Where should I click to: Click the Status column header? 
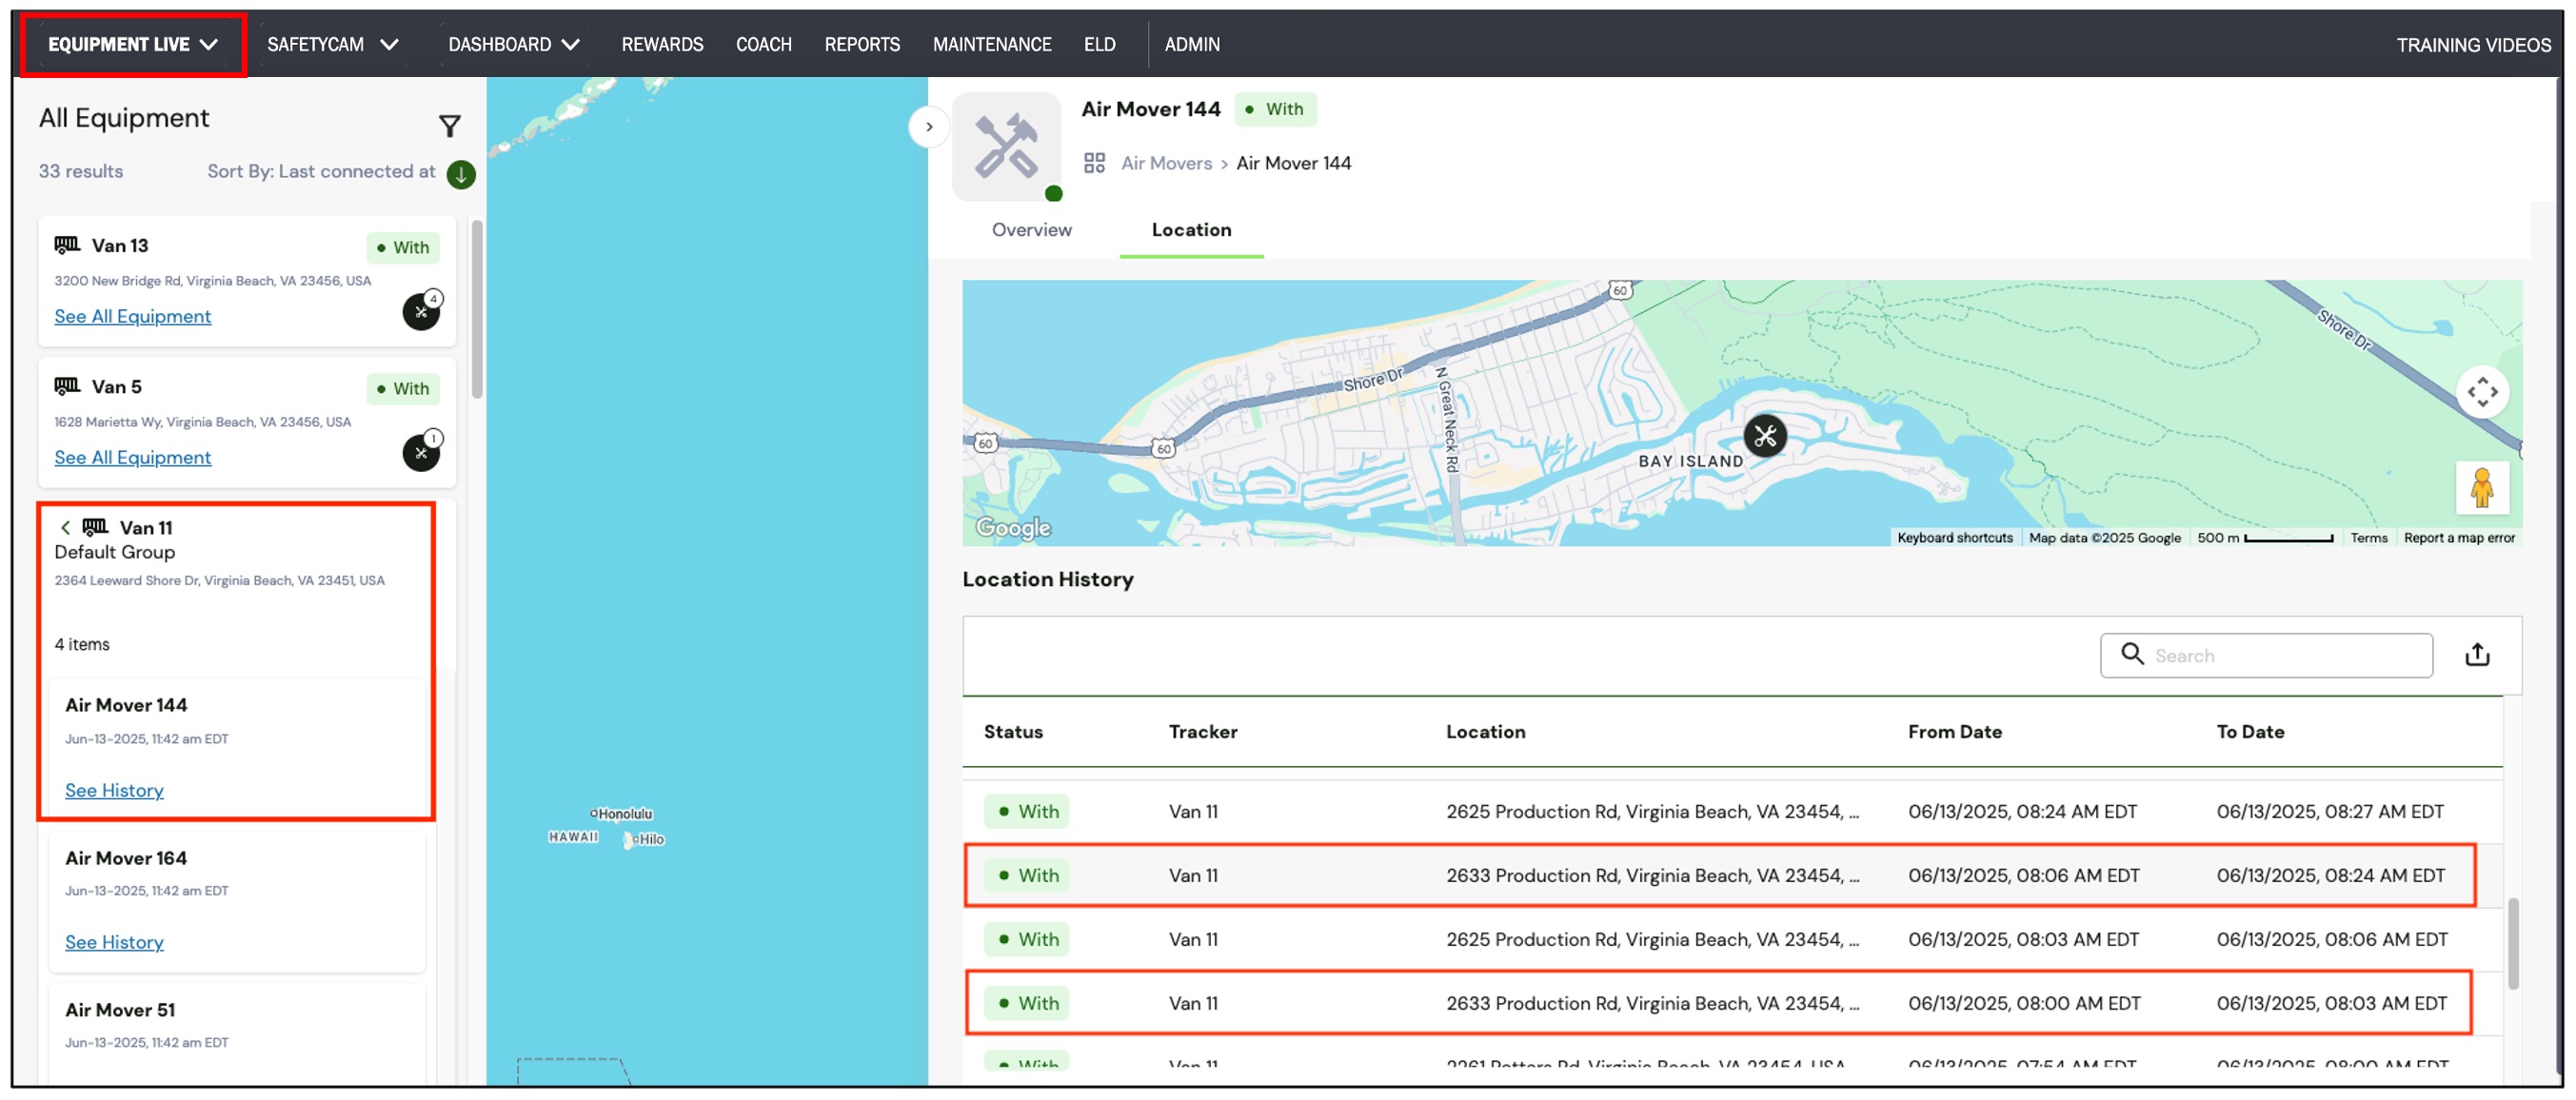tap(1013, 732)
